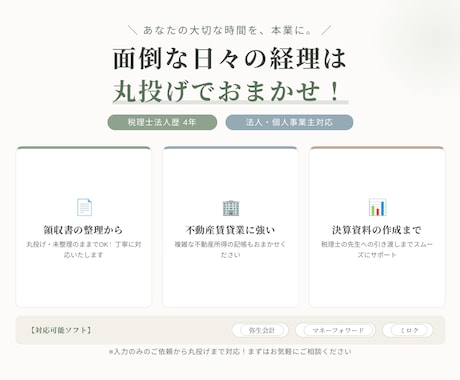Select the 税理士法人歴 4年 green badge
Viewport: 460px width, 380px height.
[x=162, y=122]
